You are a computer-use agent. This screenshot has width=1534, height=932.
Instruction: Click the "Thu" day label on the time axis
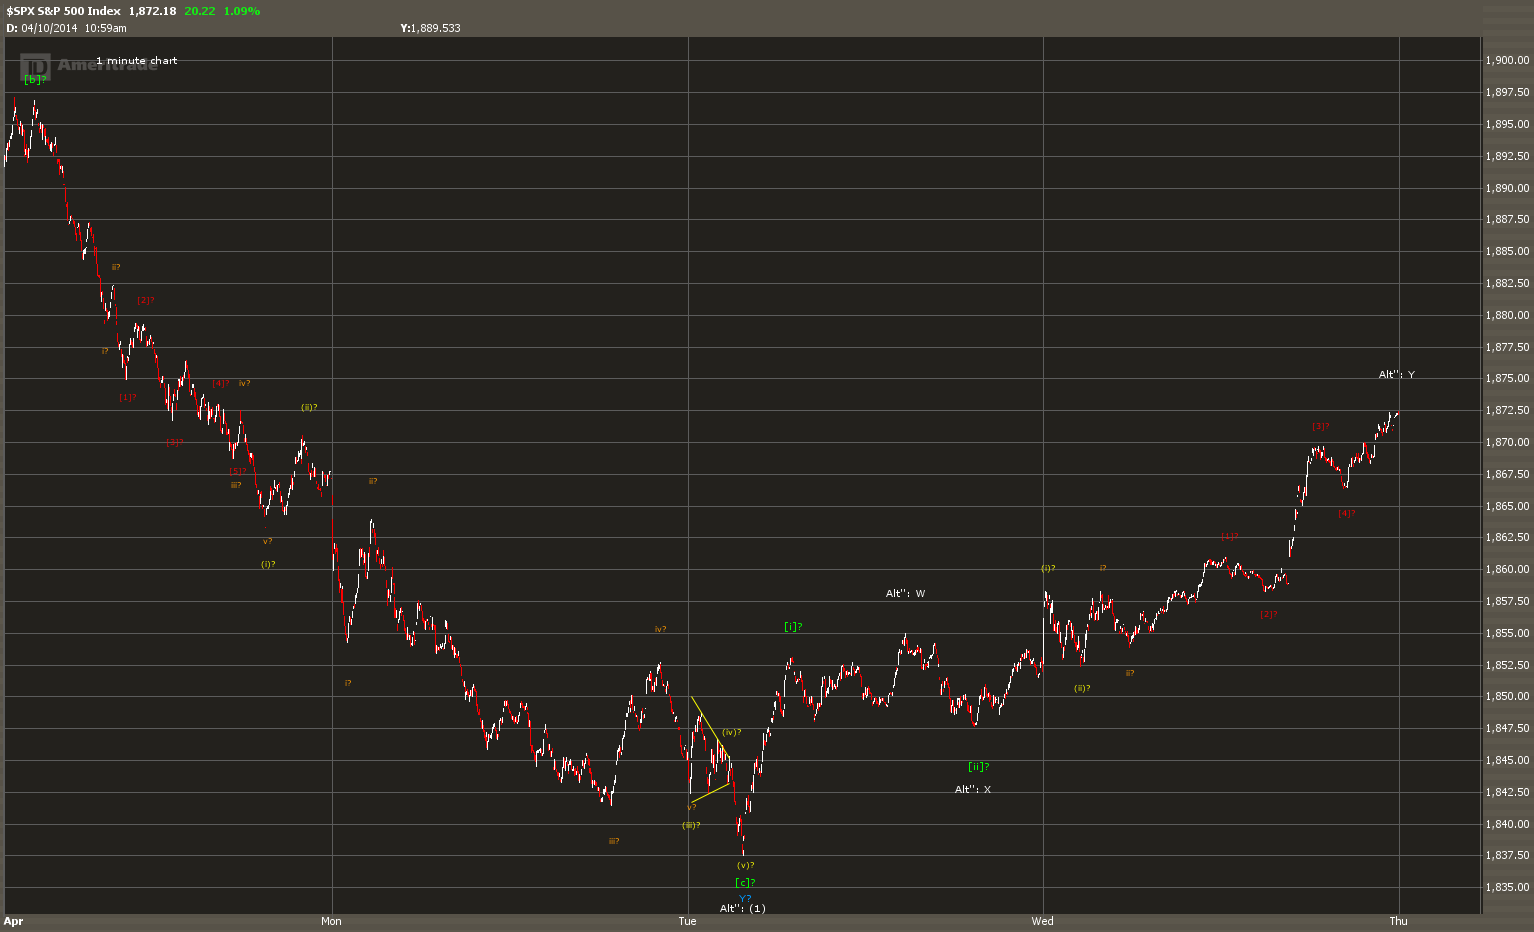click(1398, 921)
